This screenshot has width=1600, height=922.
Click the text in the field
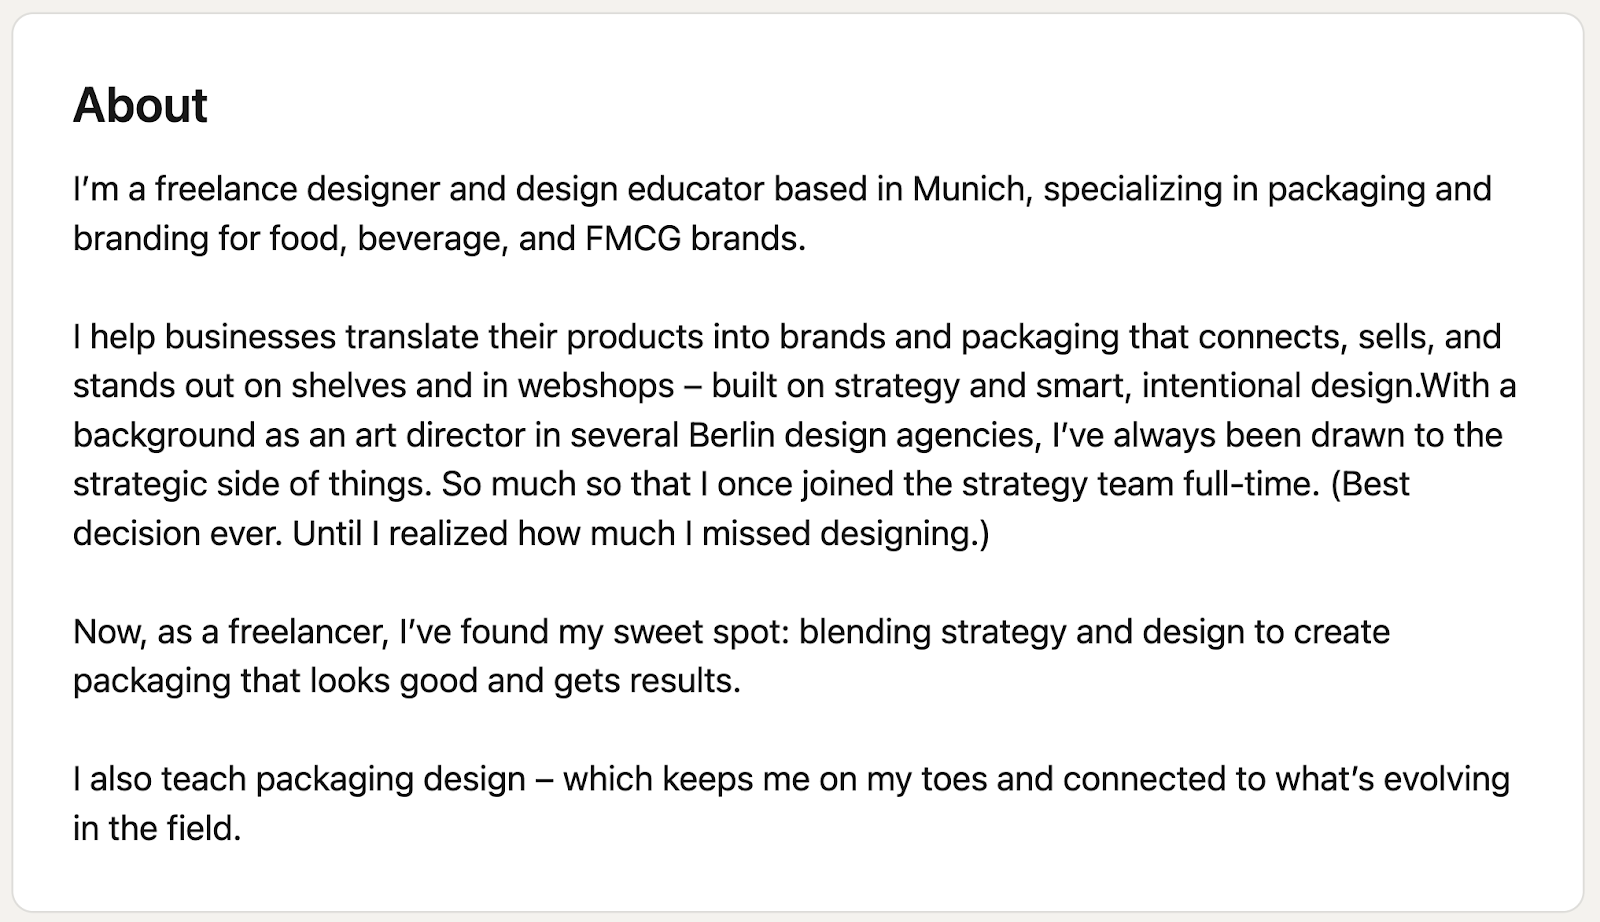[x=156, y=828]
